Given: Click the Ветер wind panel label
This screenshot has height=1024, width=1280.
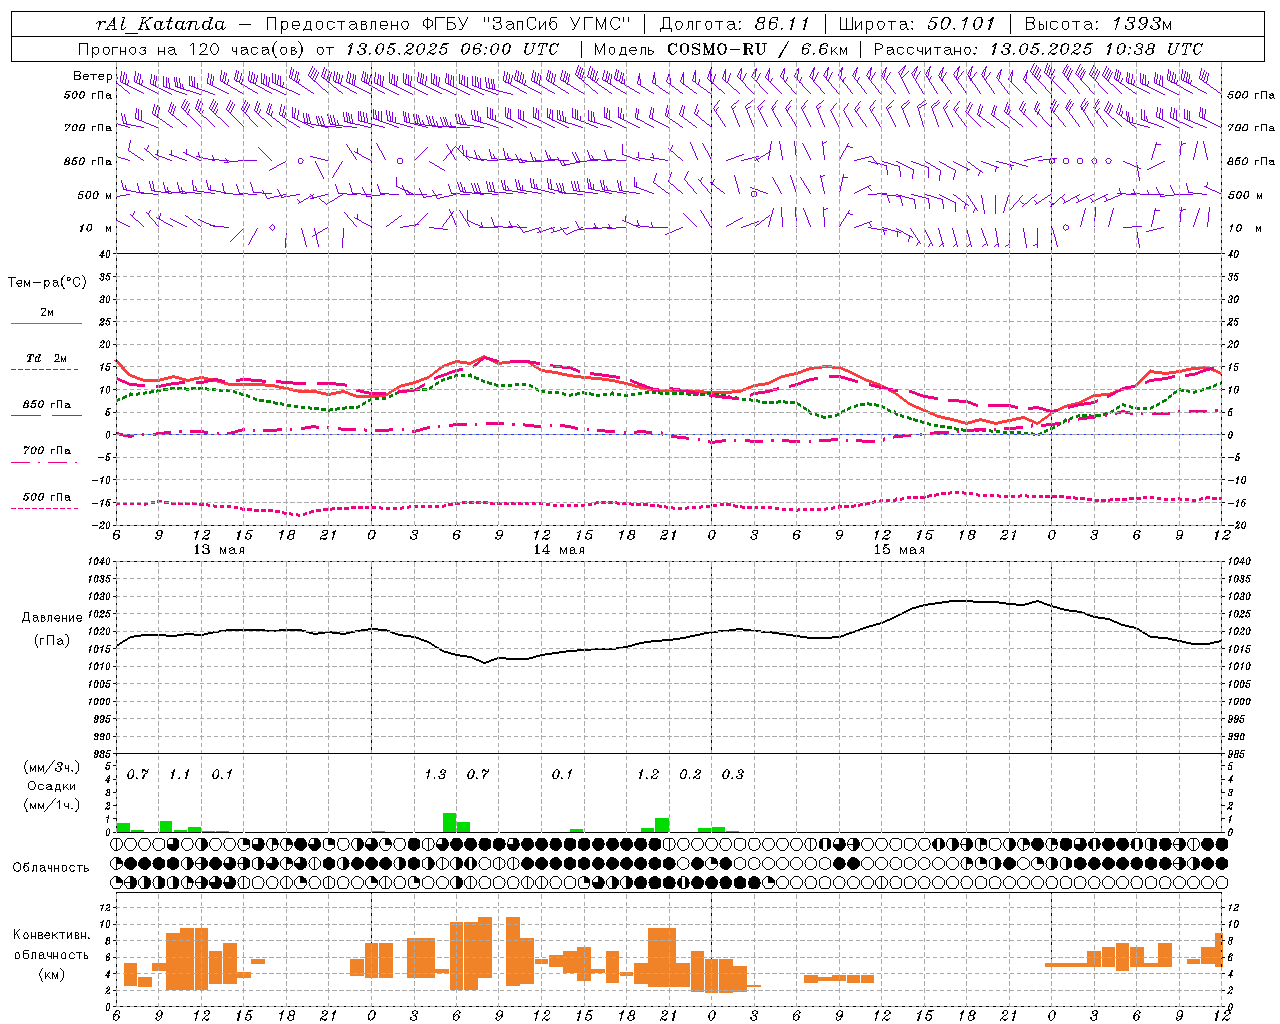Looking at the screenshot, I should click(x=93, y=76).
